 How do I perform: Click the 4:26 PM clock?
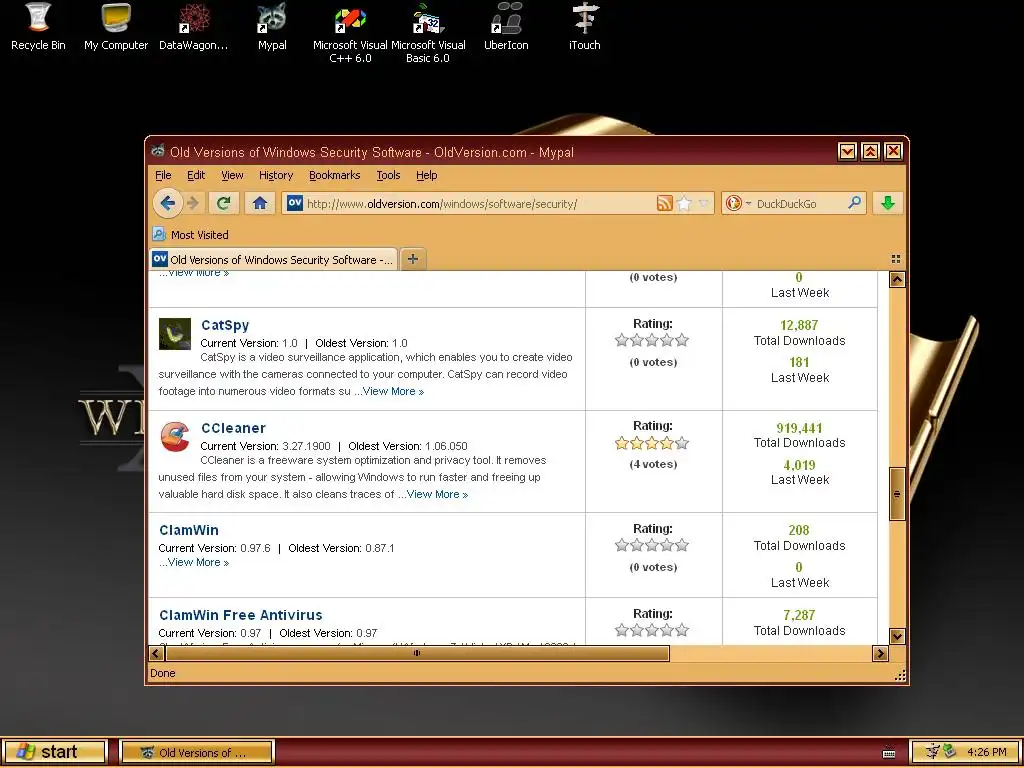pyautogui.click(x=986, y=752)
